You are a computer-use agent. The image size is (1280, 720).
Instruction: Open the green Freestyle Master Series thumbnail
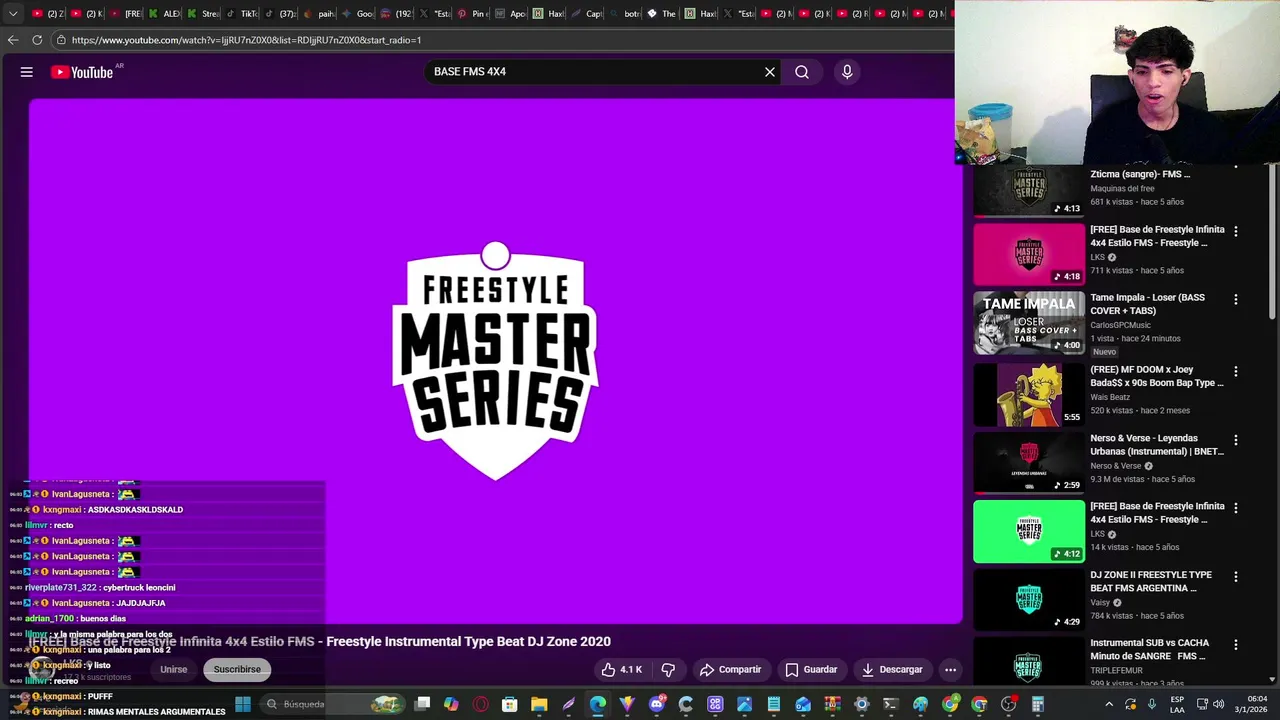point(1029,531)
